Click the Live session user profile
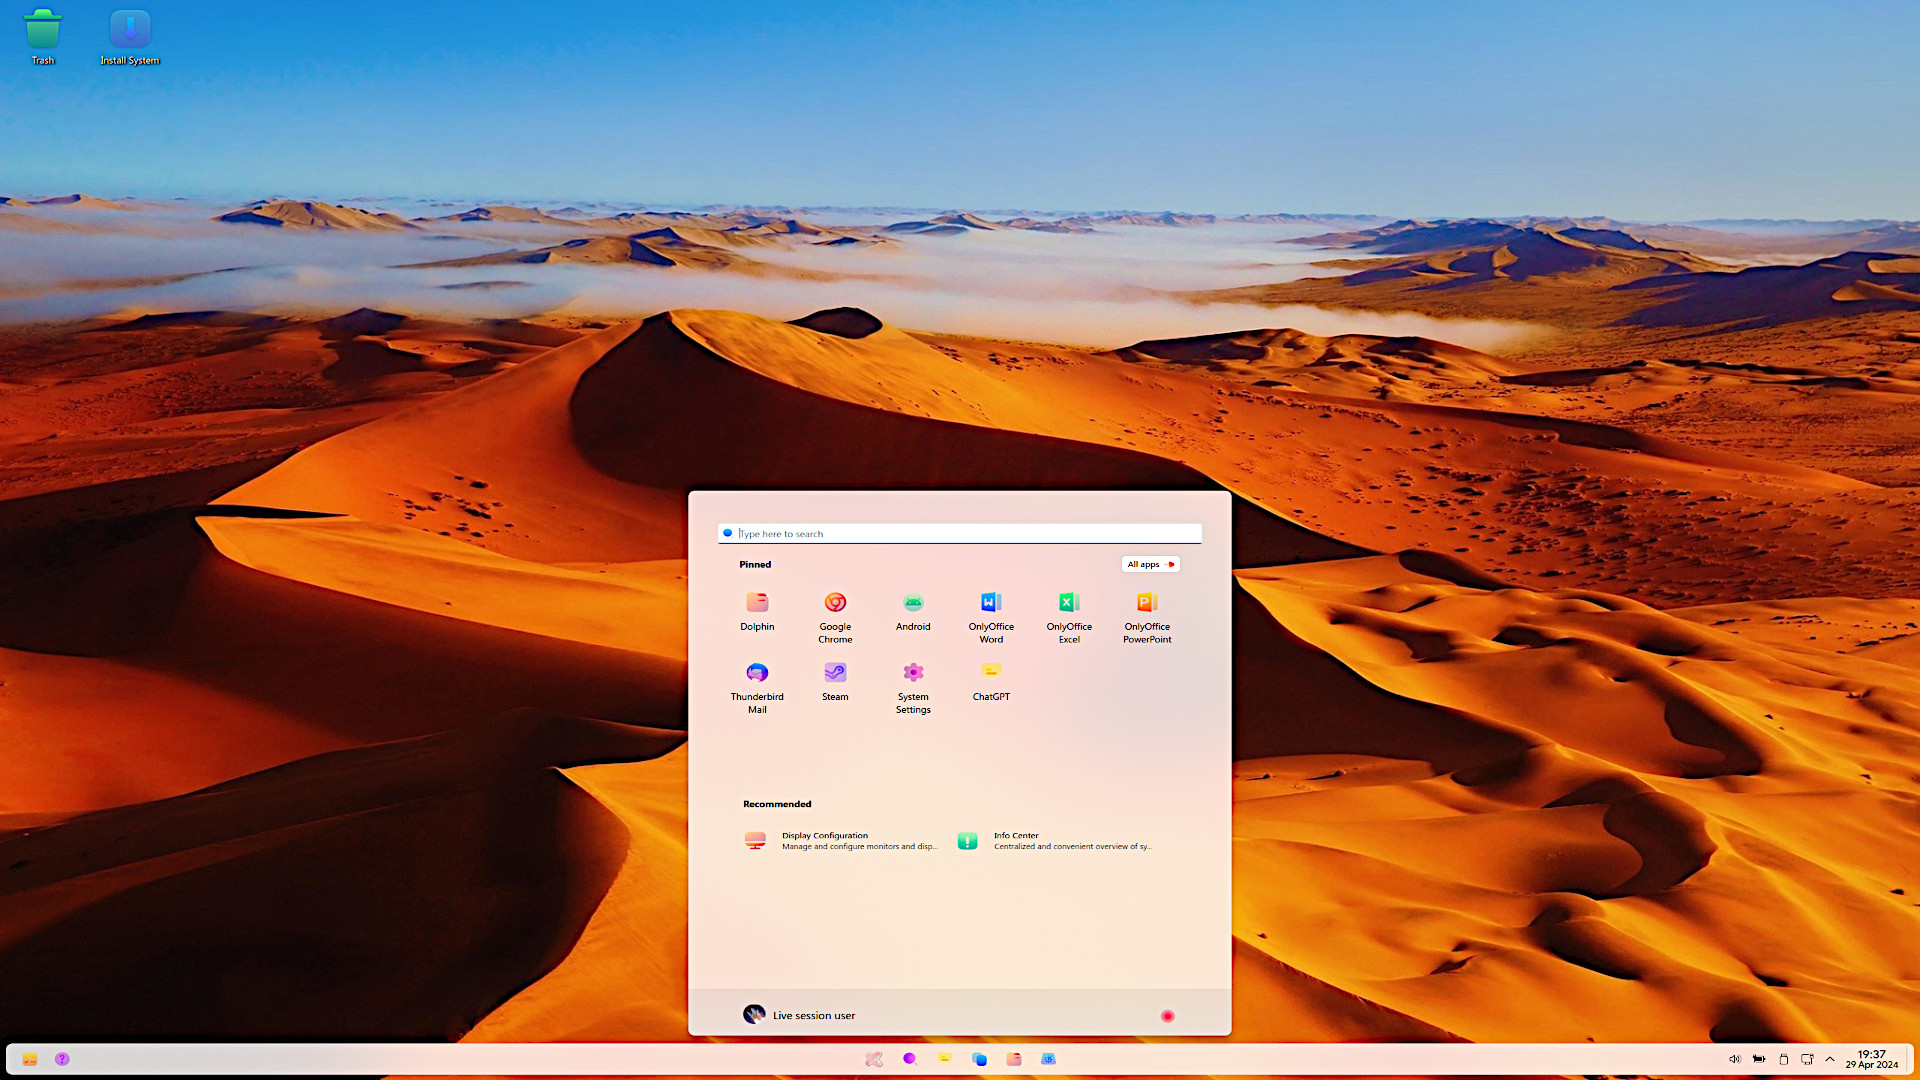Image resolution: width=1920 pixels, height=1080 pixels. (800, 1014)
